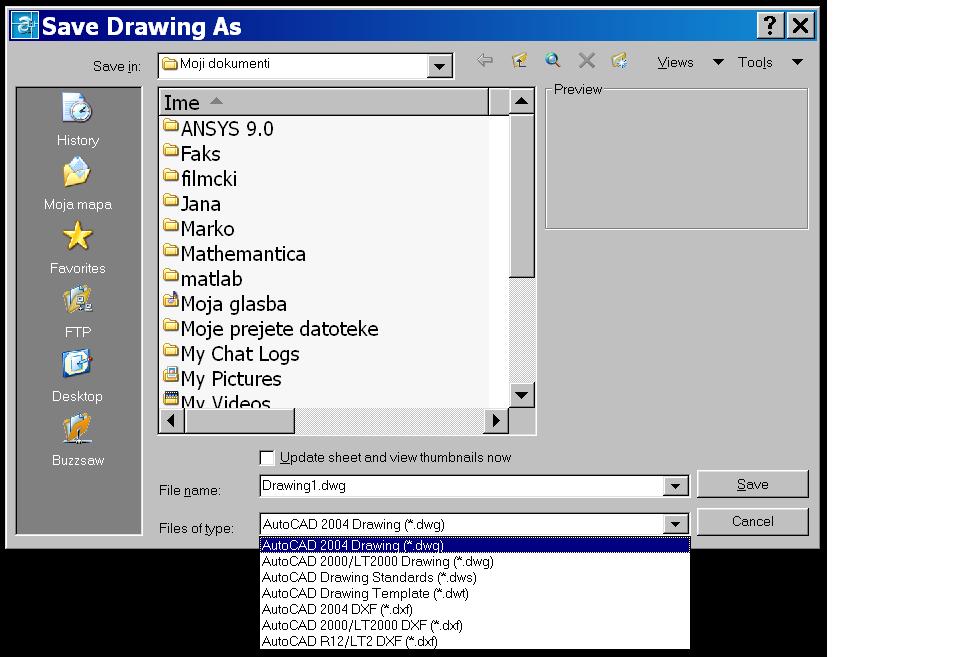Screen dimensions: 960x657
Task: Close the Save Drawing As dialog
Action: (x=801, y=26)
